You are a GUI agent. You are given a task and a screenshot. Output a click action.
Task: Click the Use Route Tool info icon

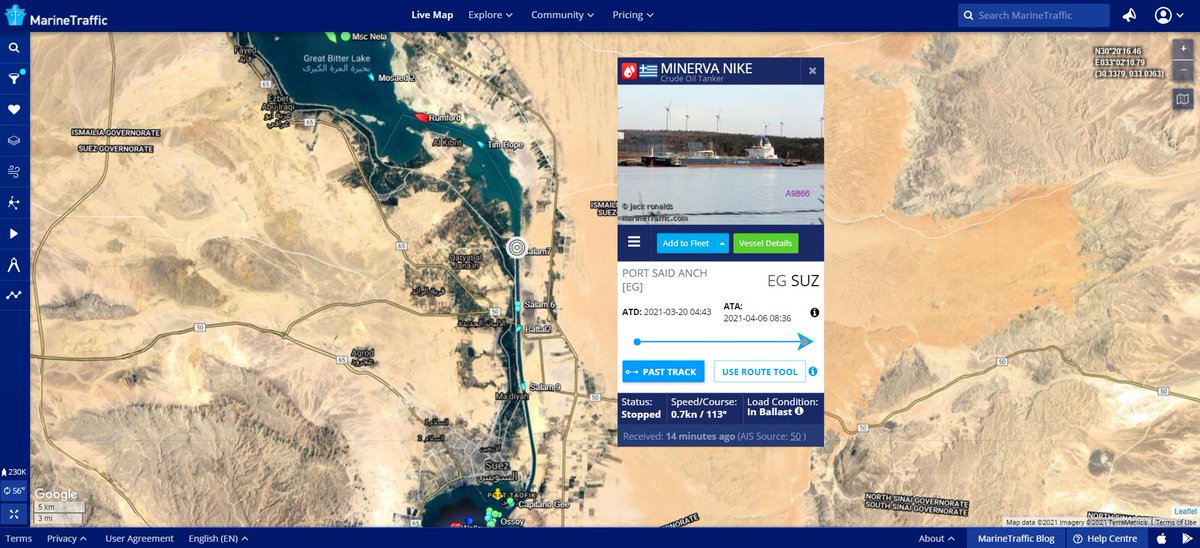click(x=813, y=371)
